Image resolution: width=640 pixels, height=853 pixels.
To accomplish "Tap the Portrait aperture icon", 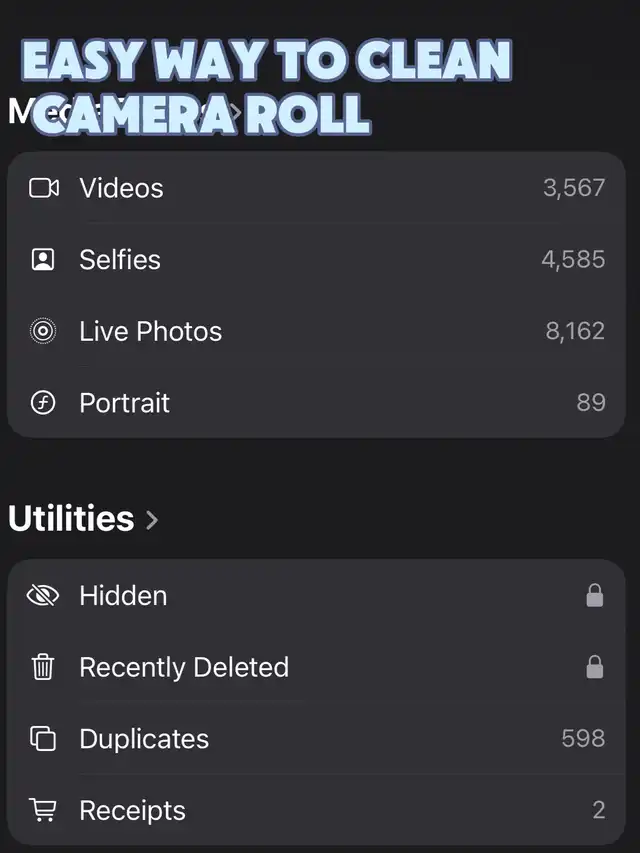I will coord(43,404).
